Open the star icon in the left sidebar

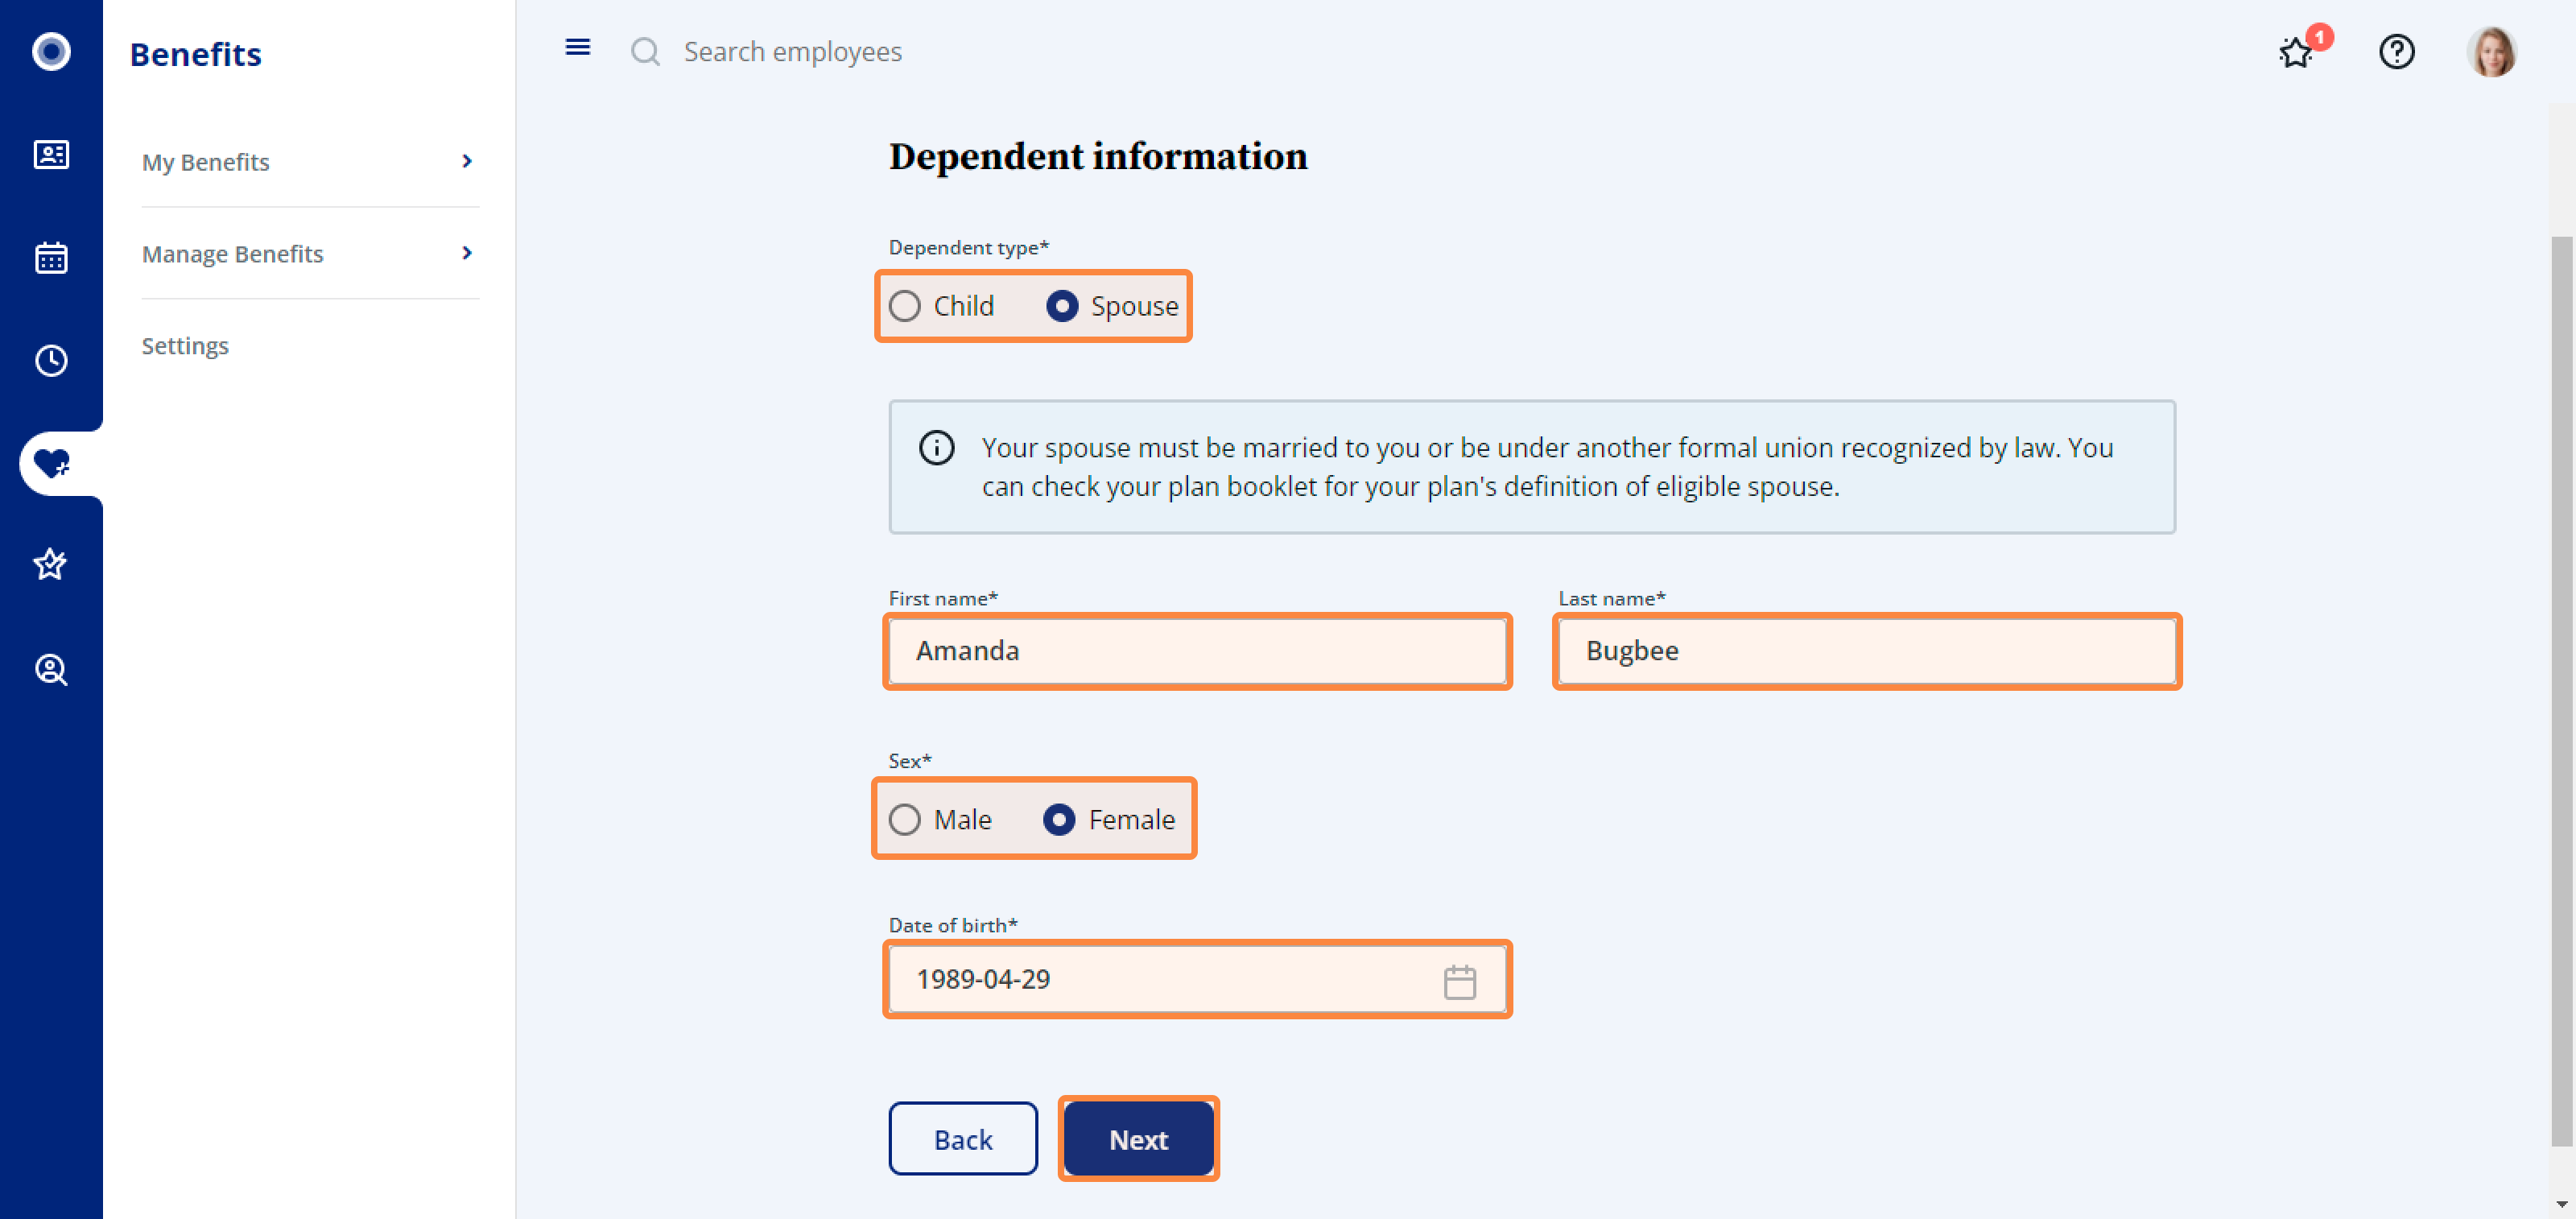51,565
